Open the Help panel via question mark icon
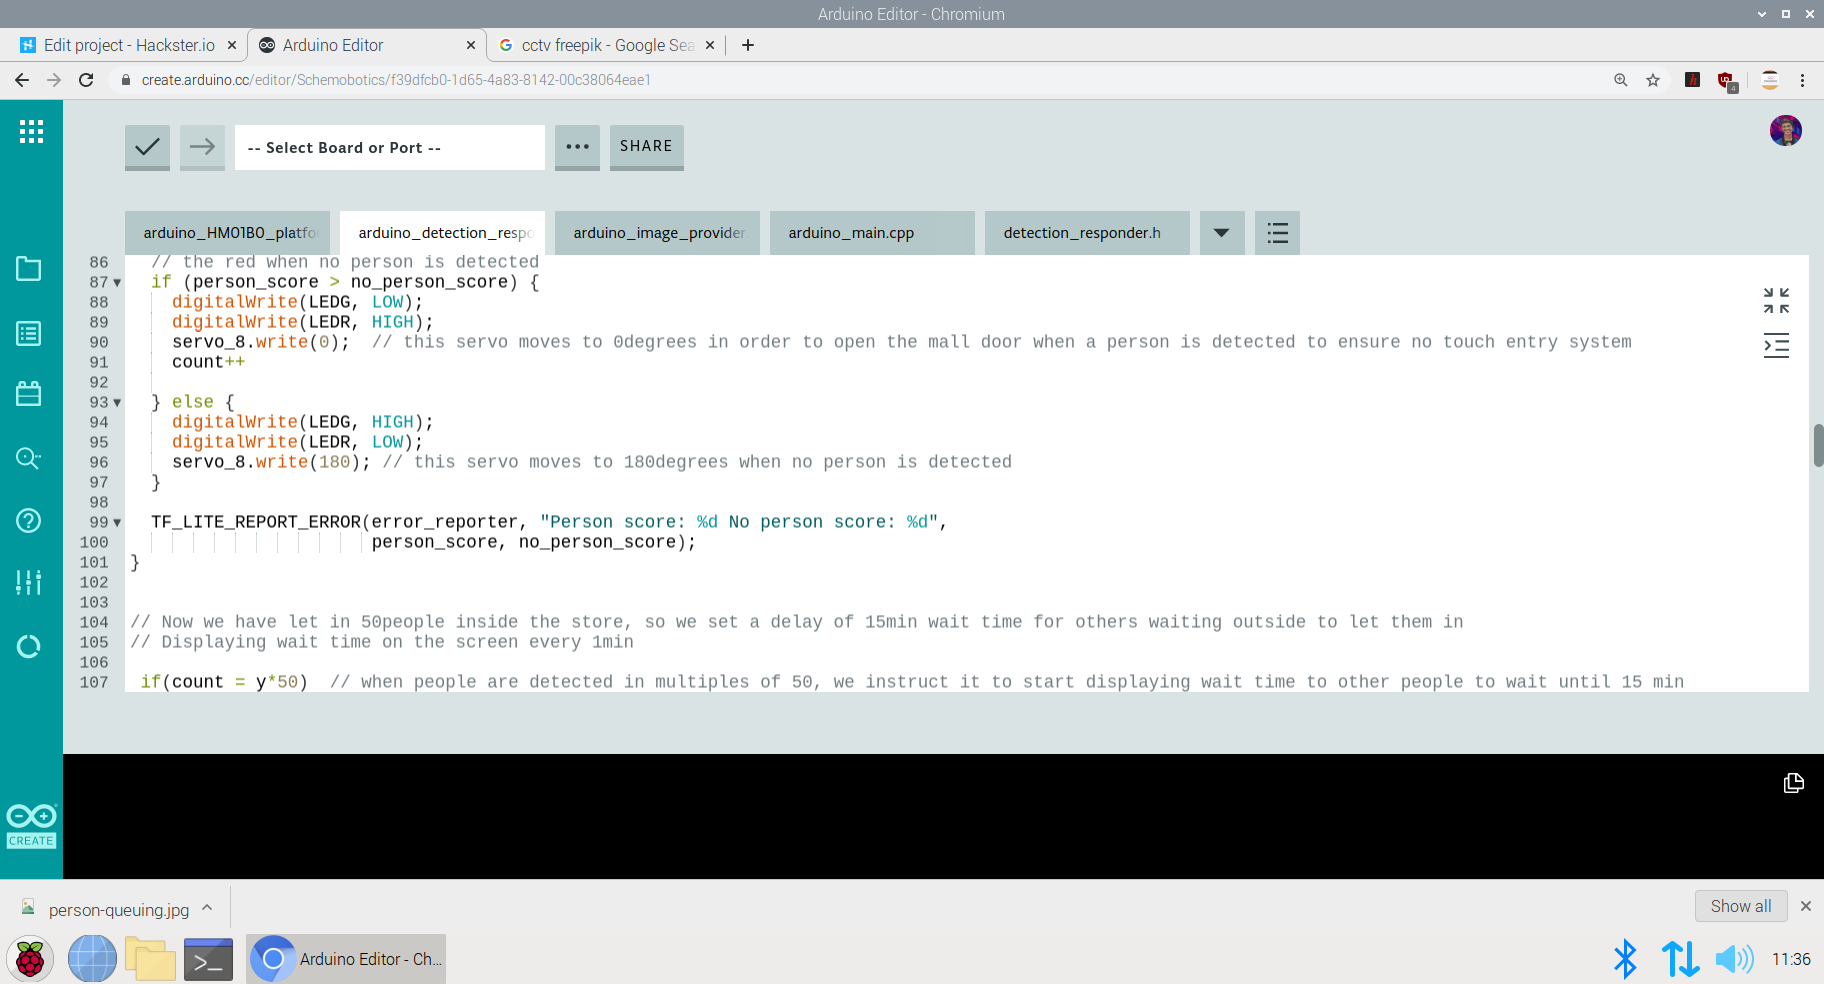 (29, 520)
